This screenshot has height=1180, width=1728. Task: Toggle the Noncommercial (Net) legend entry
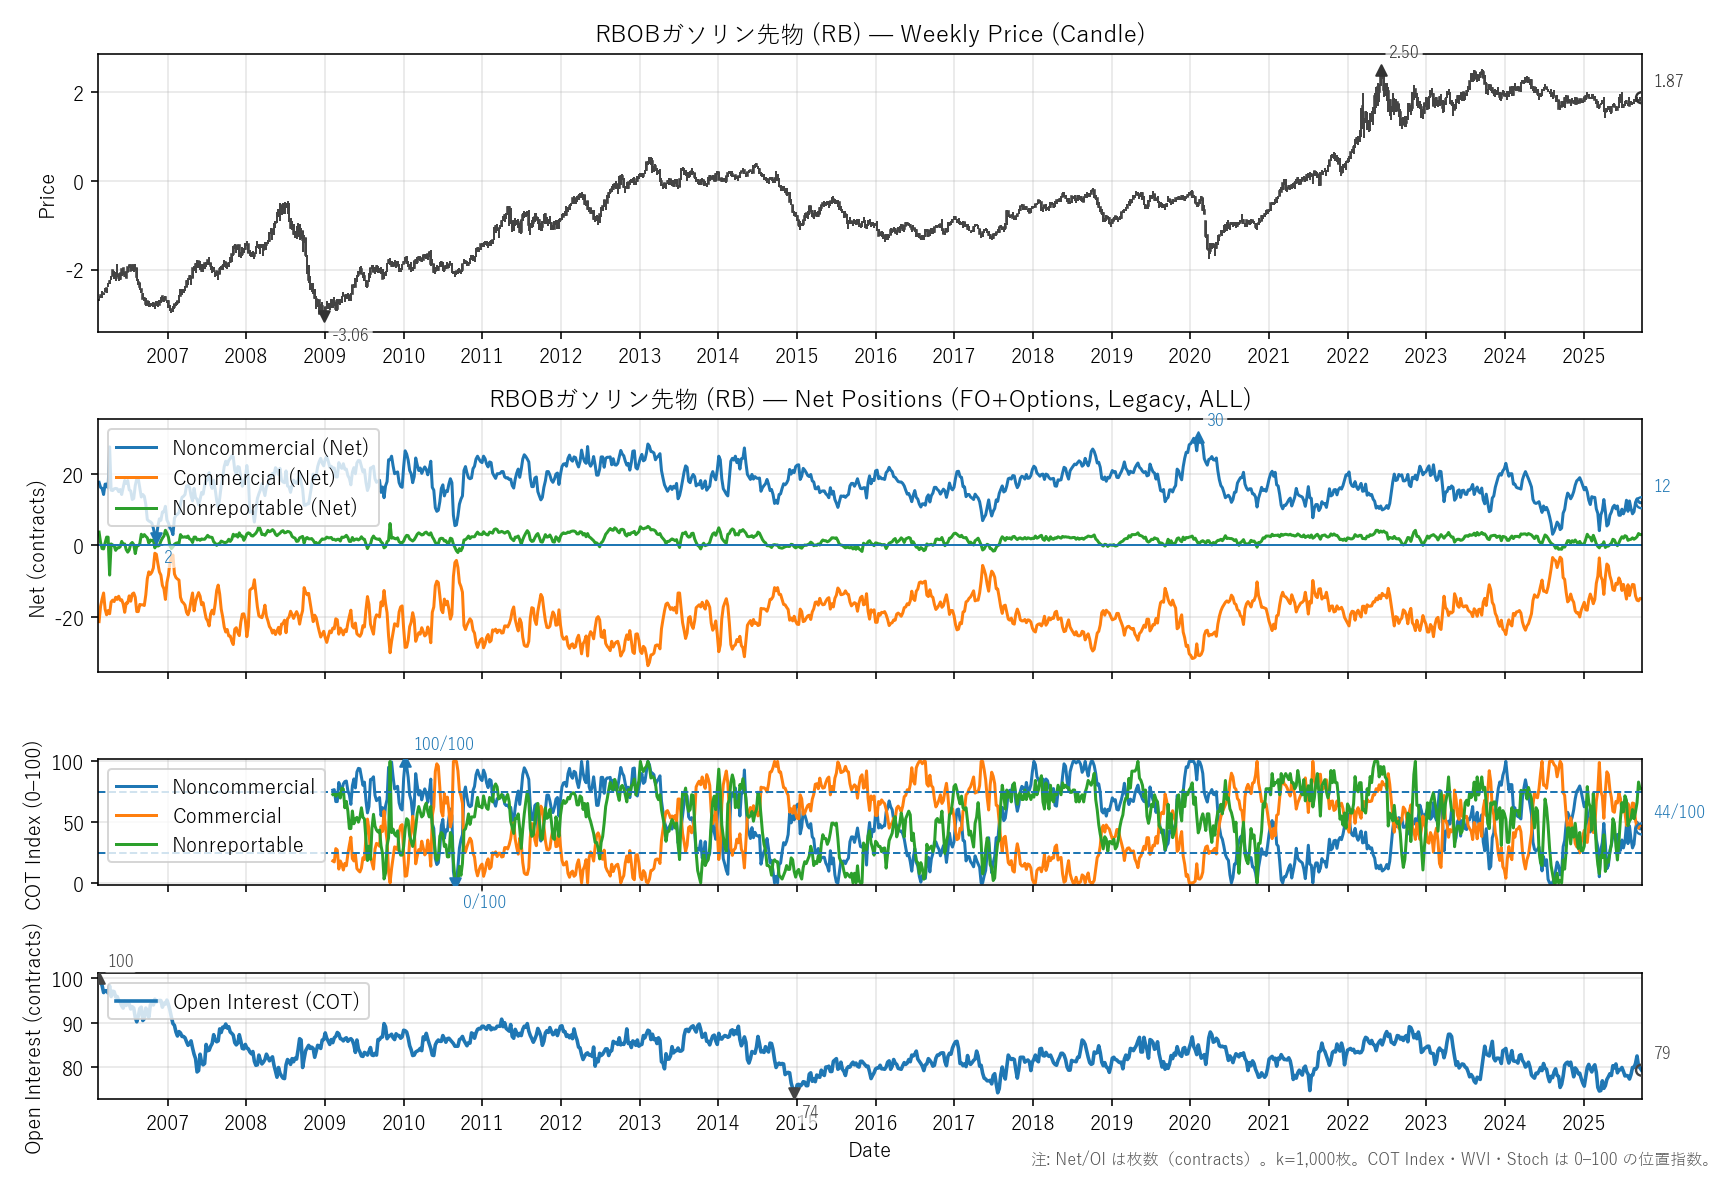[270, 448]
